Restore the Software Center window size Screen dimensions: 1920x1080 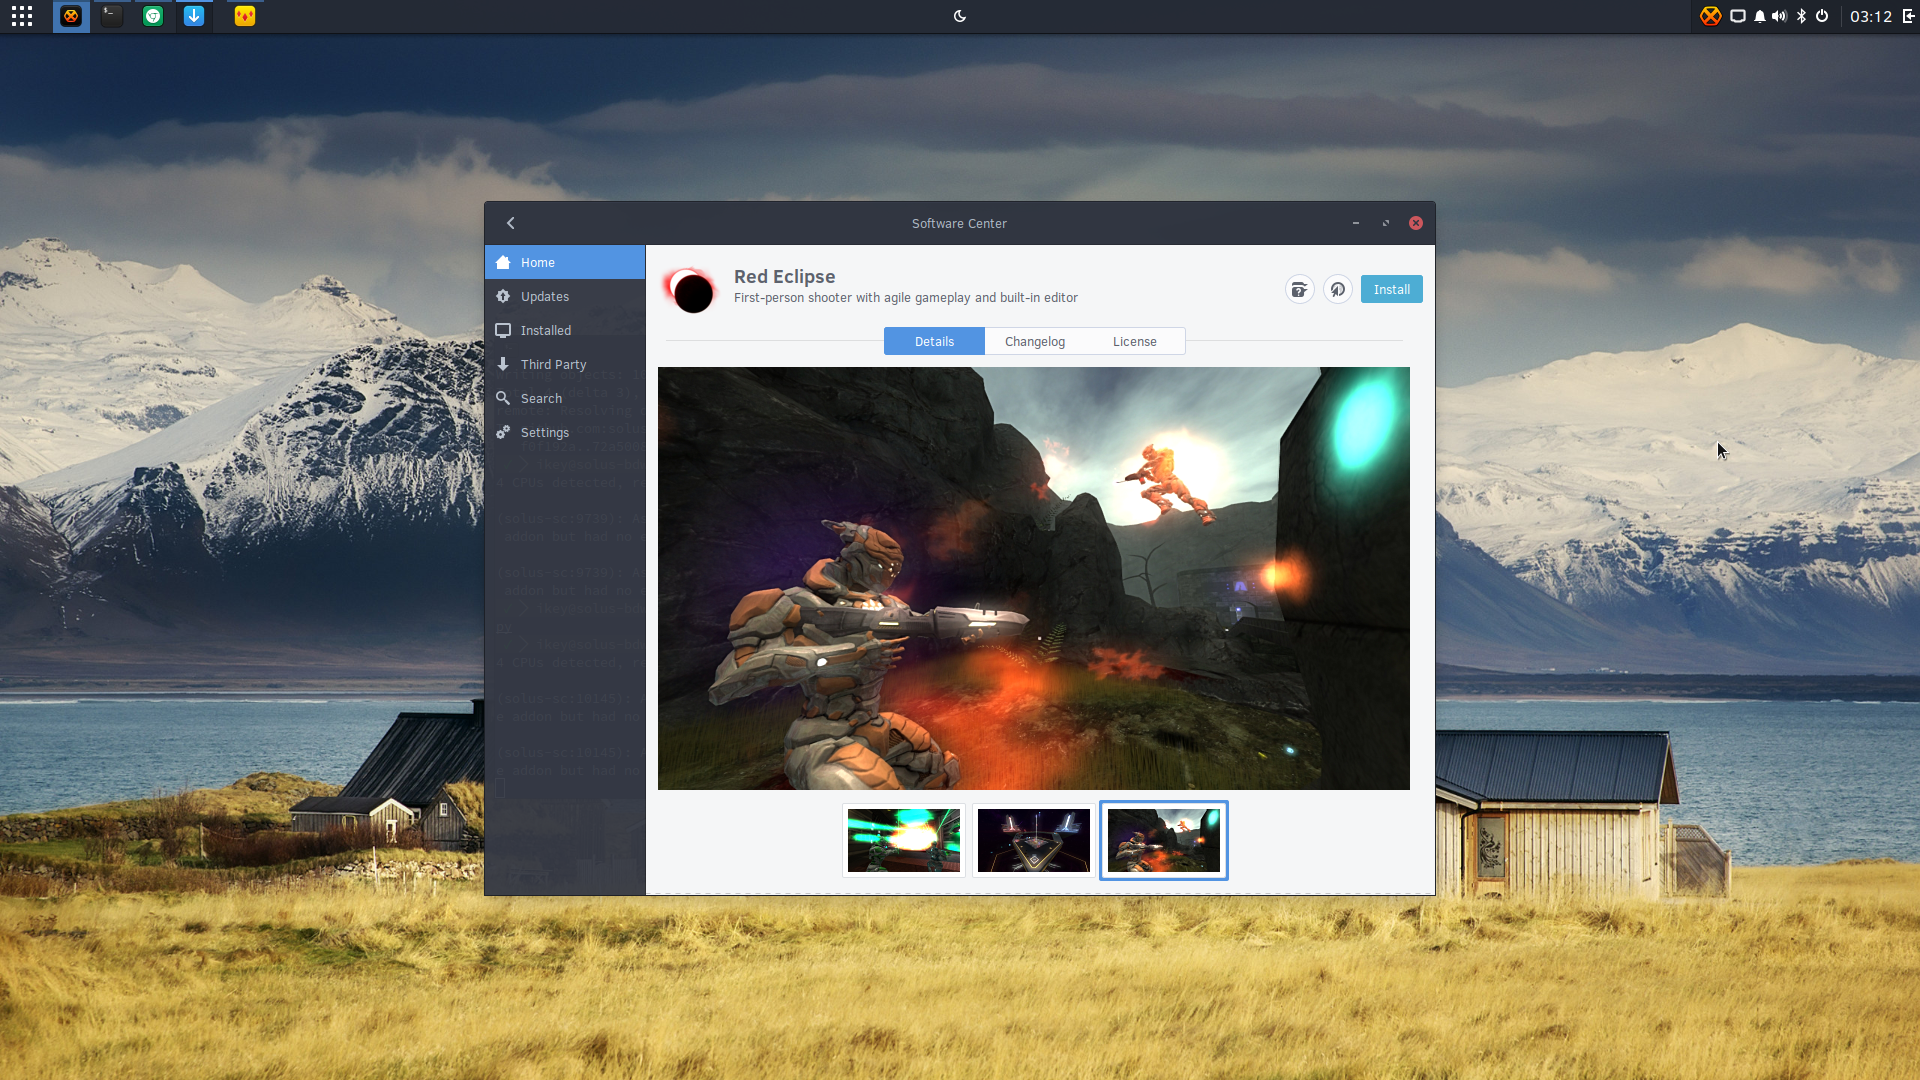click(x=1386, y=223)
